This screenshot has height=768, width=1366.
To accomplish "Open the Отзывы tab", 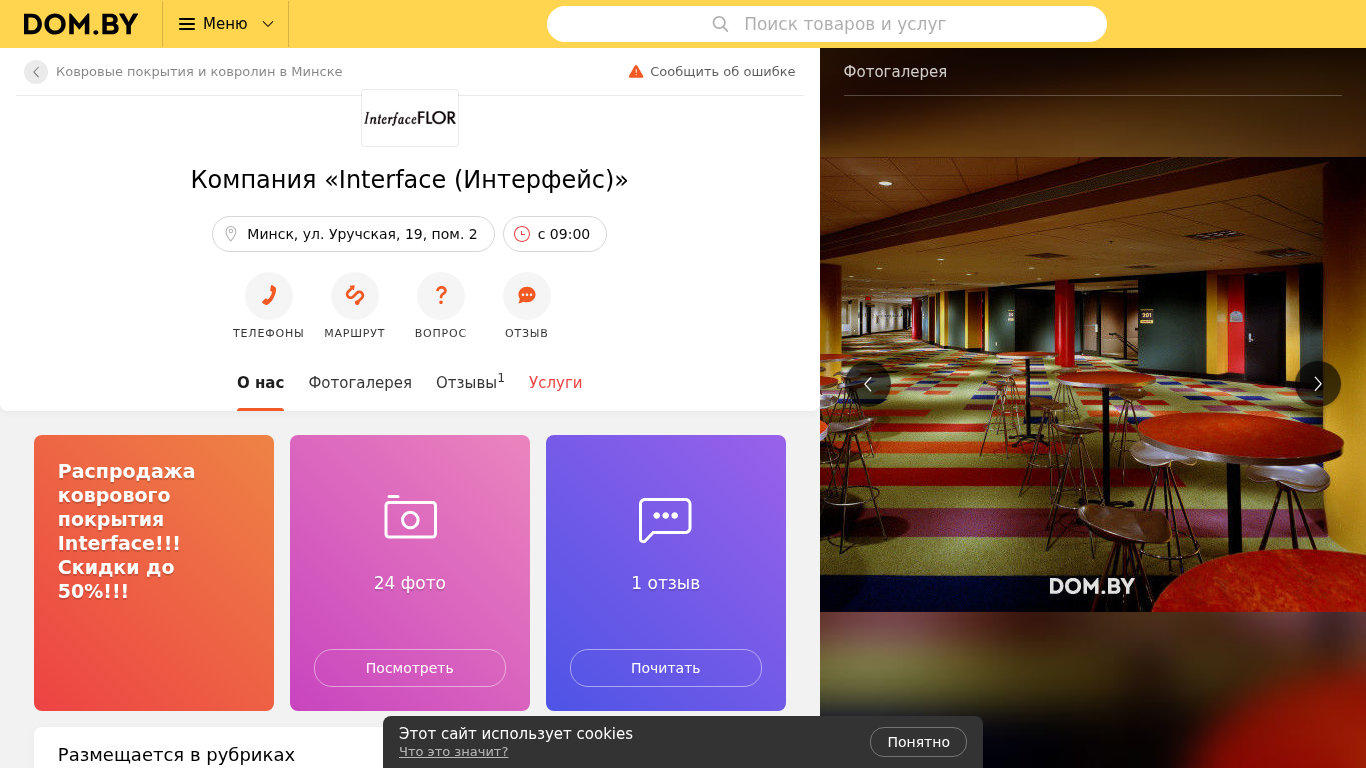I will coord(470,382).
